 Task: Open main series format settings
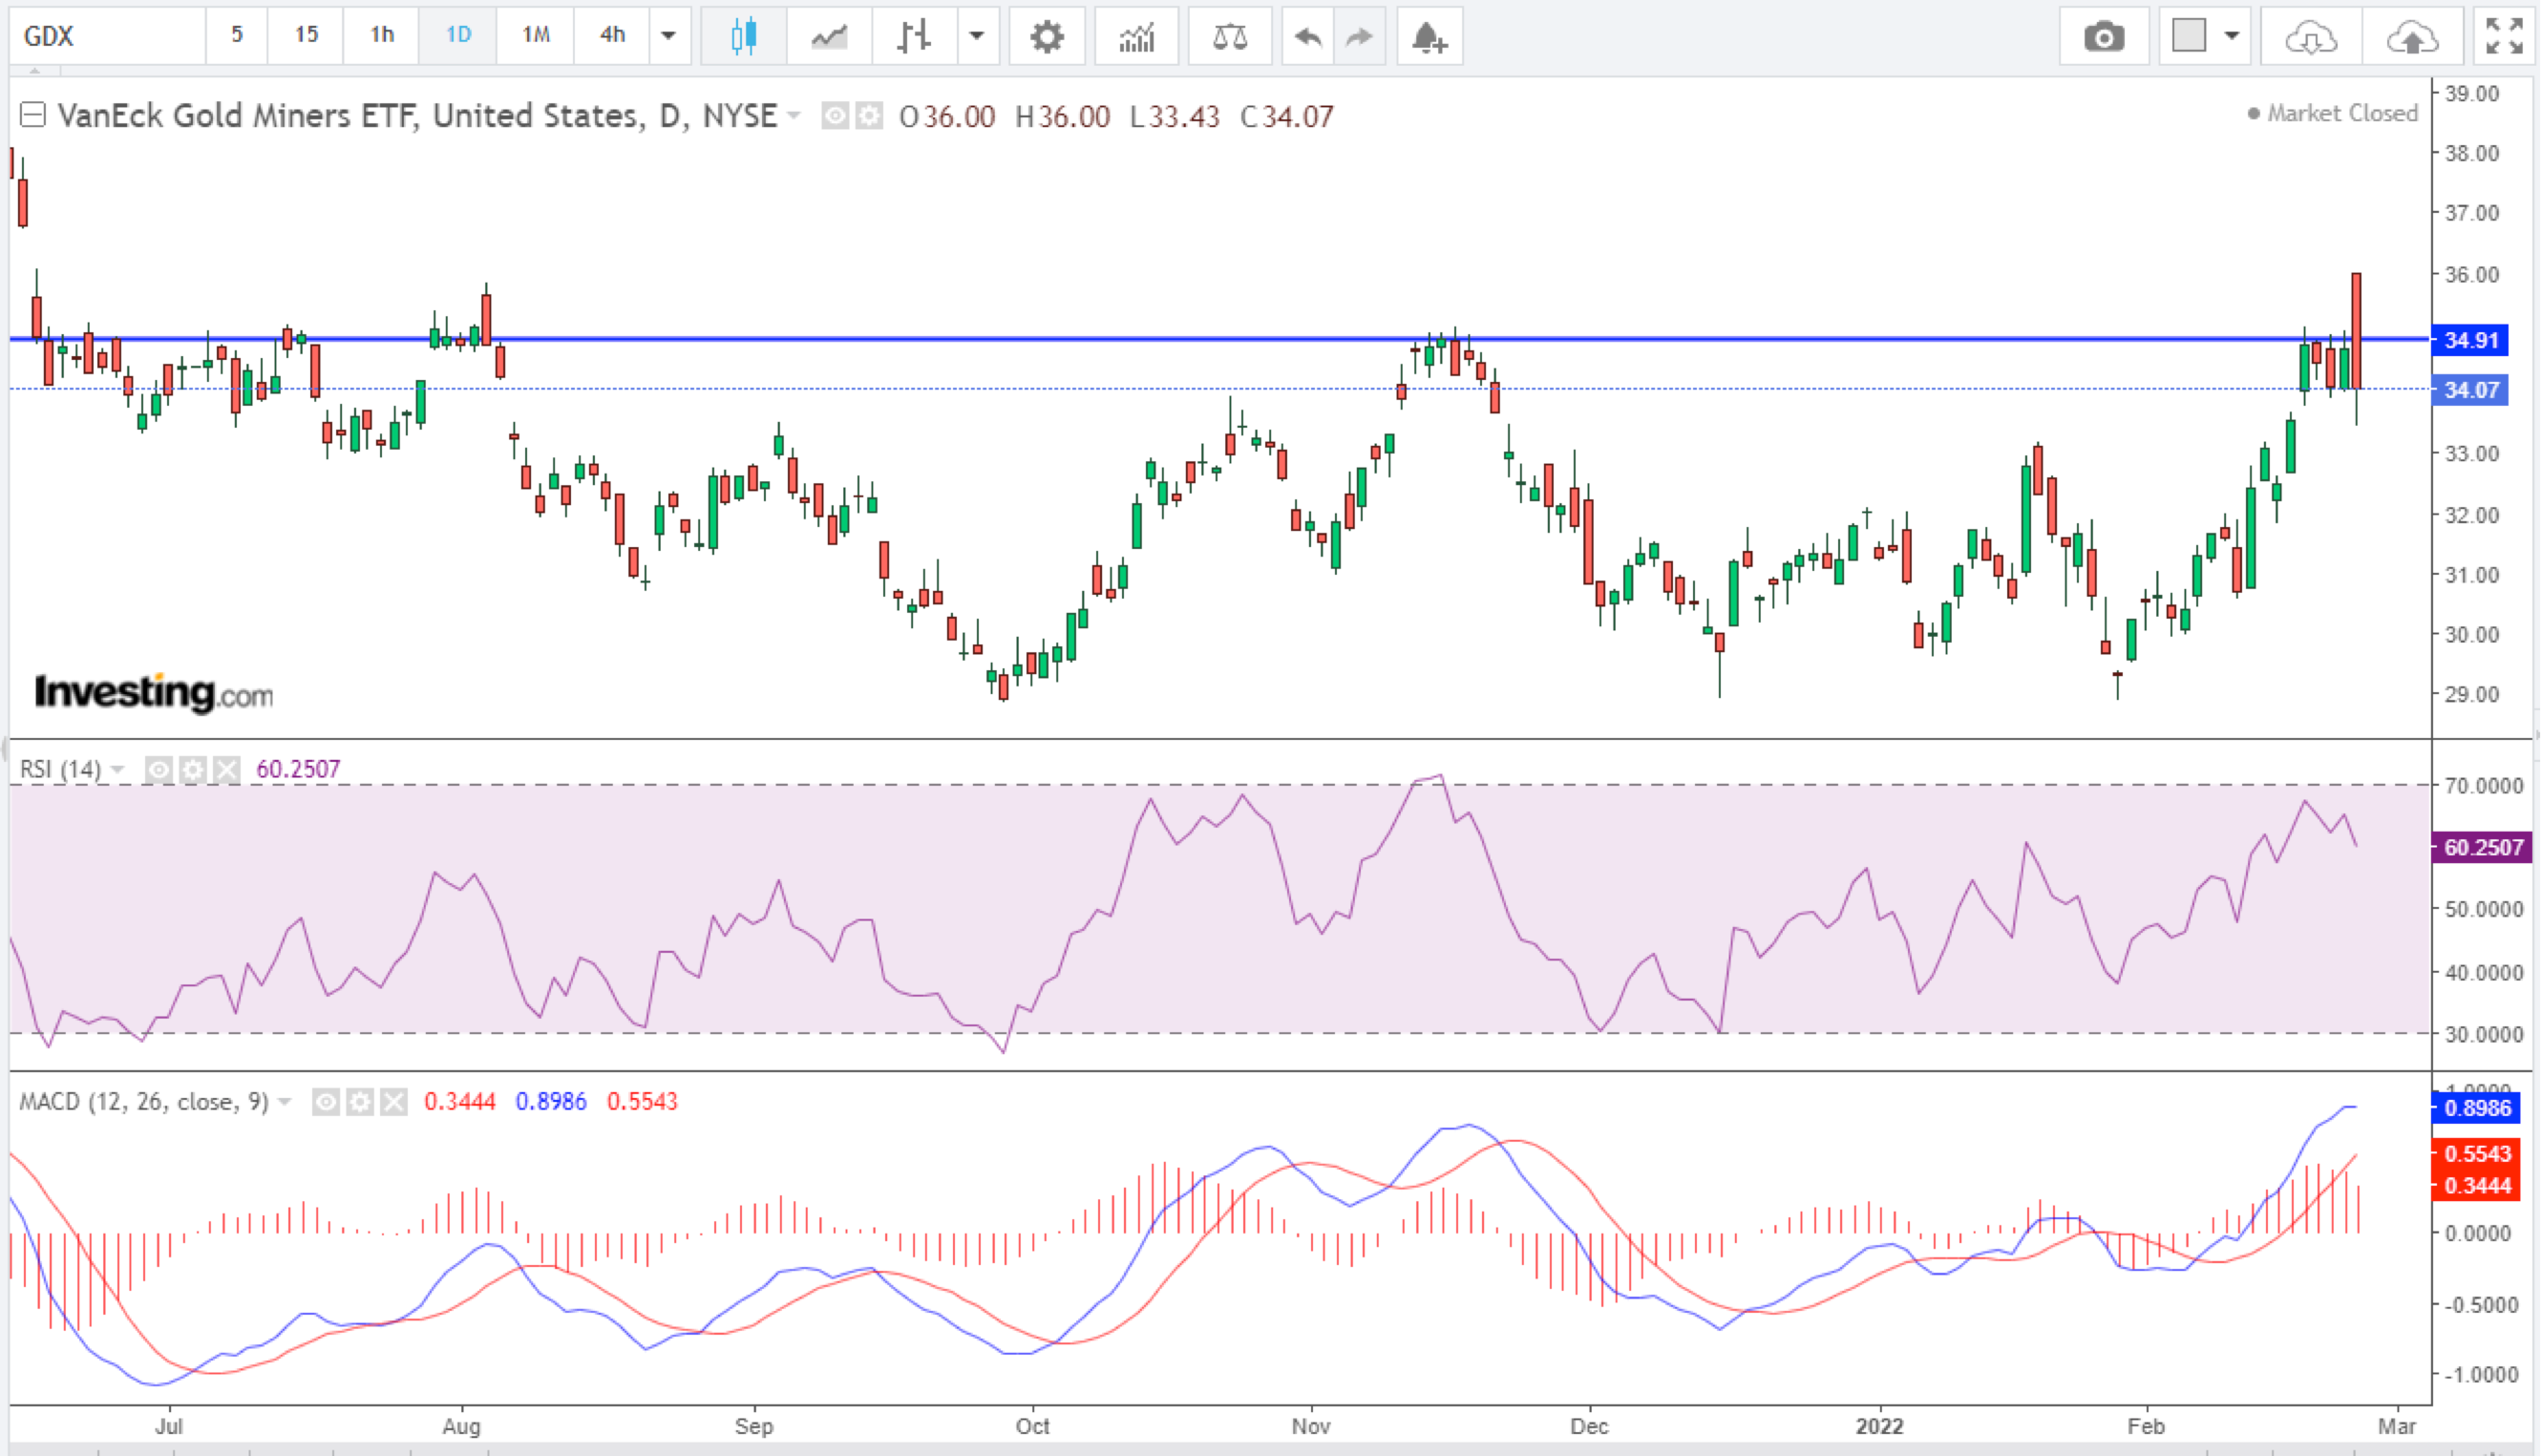(x=869, y=116)
